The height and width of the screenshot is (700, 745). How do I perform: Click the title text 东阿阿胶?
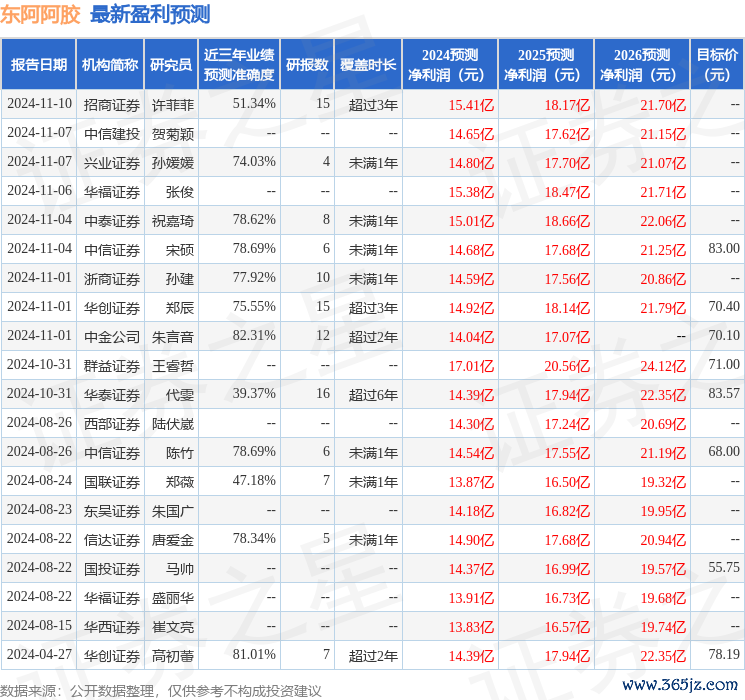tap(40, 15)
